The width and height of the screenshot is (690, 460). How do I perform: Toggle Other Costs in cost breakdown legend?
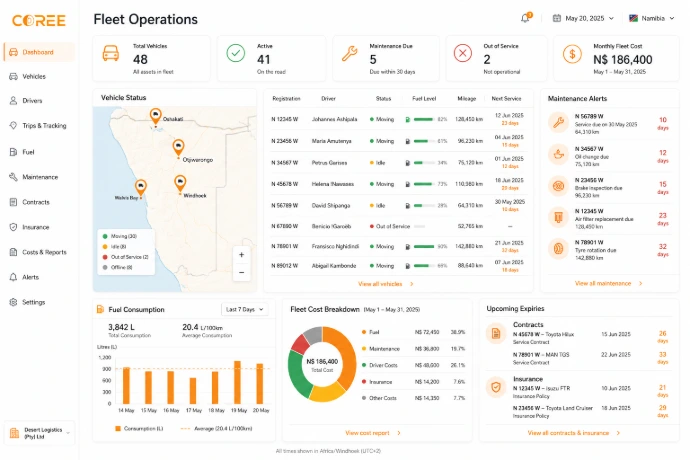tap(379, 398)
